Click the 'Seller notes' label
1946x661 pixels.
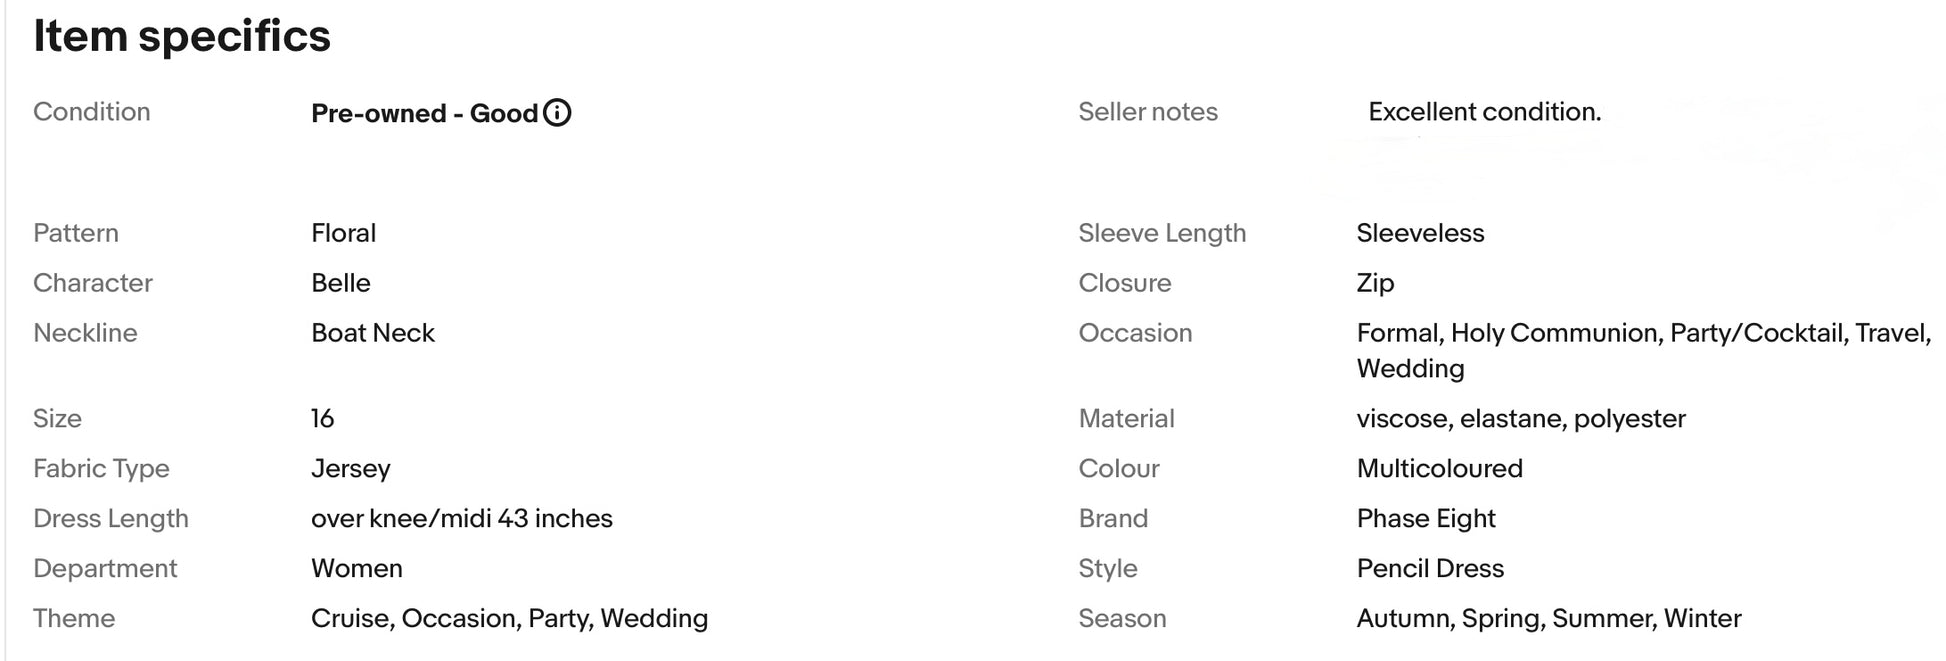[1147, 112]
